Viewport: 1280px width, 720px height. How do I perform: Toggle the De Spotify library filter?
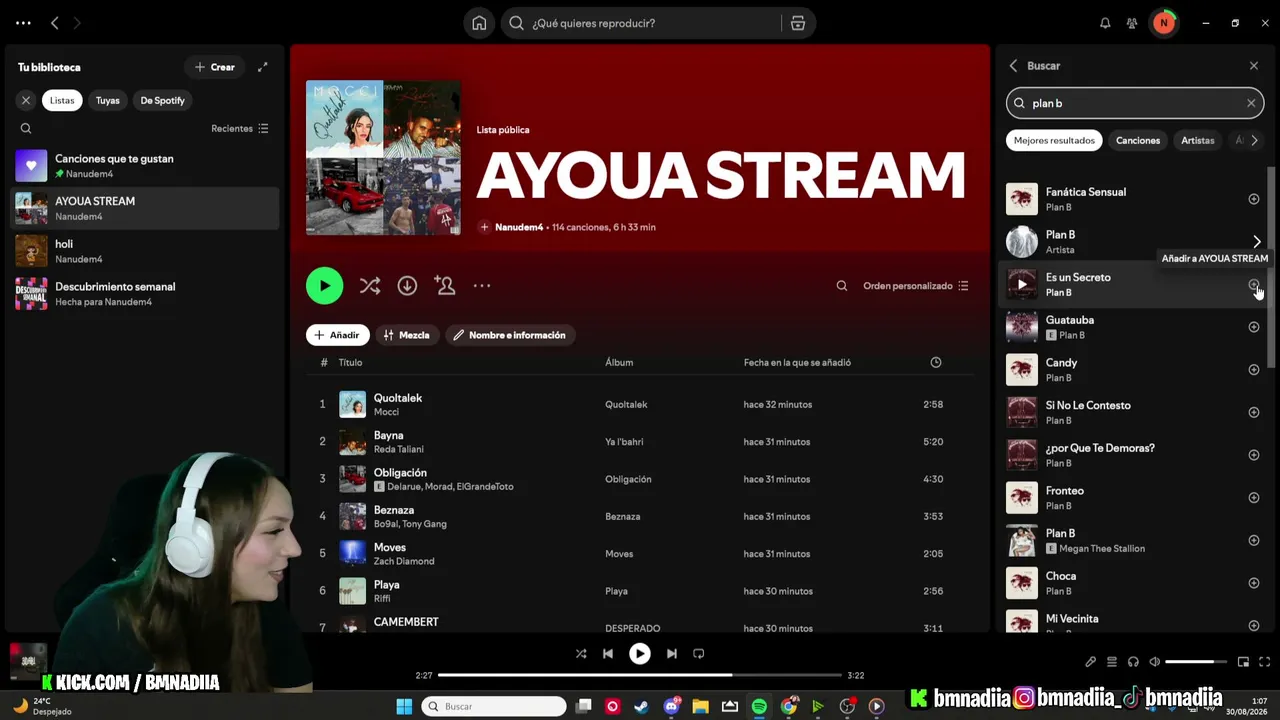coord(162,100)
